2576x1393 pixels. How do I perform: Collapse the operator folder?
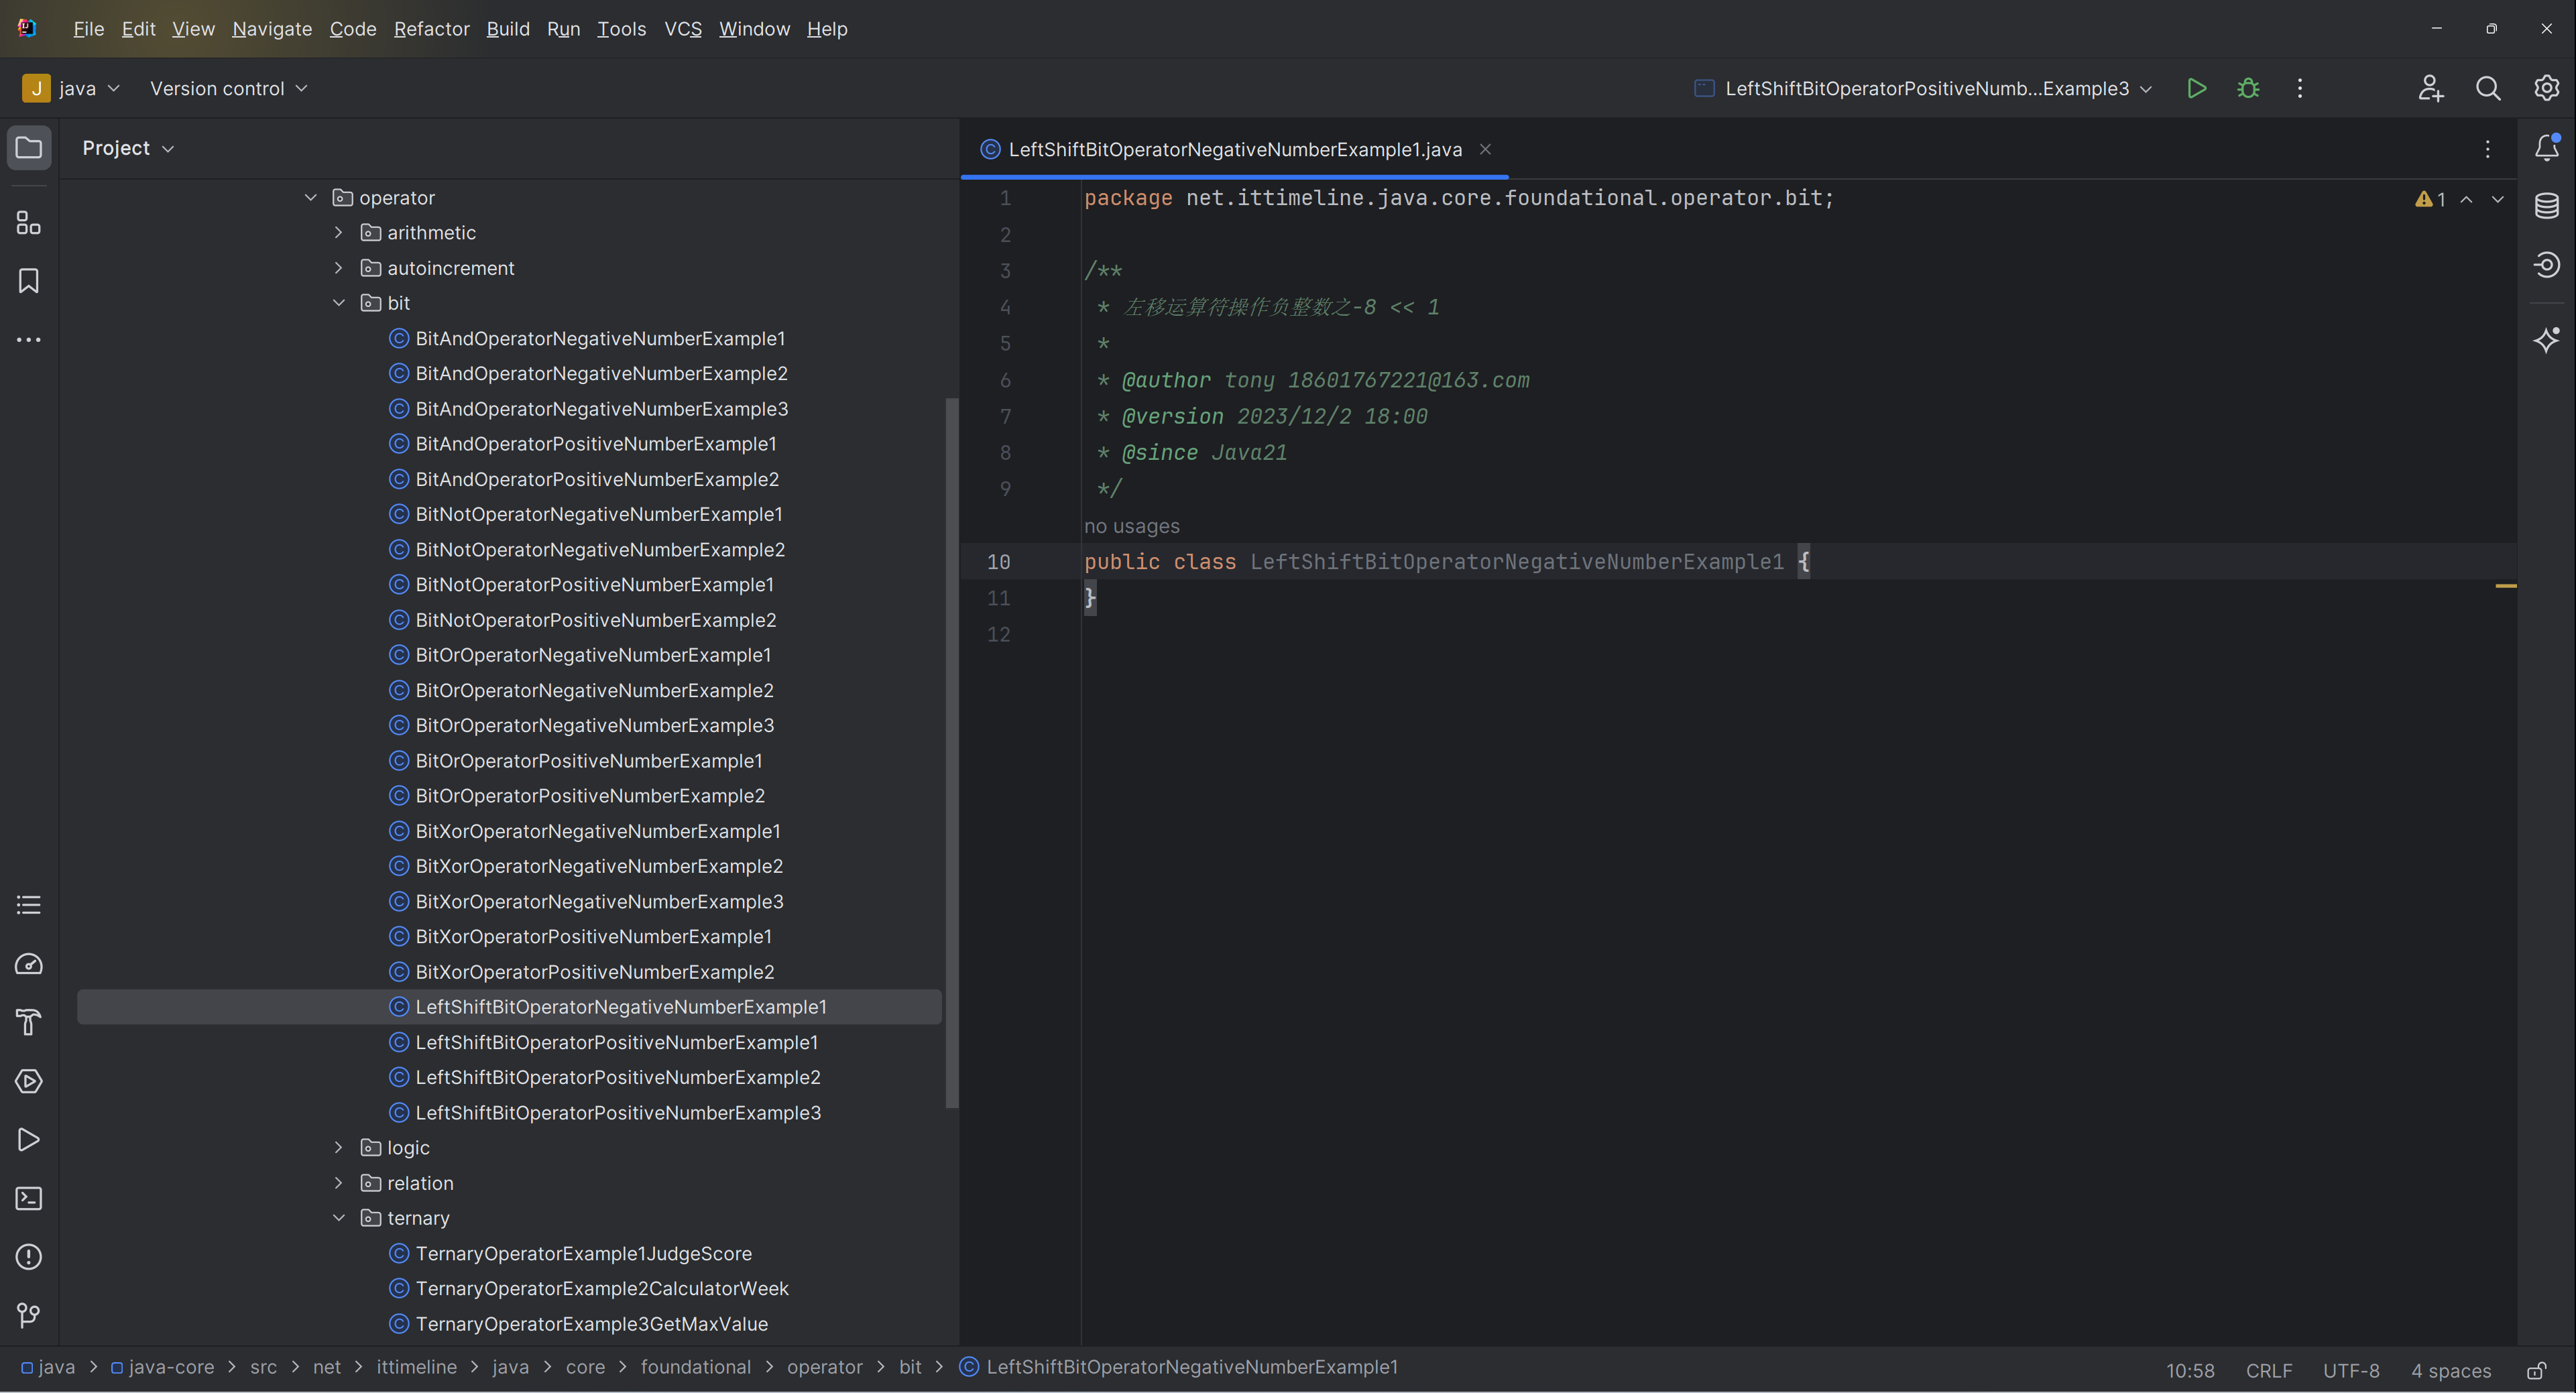click(x=311, y=198)
